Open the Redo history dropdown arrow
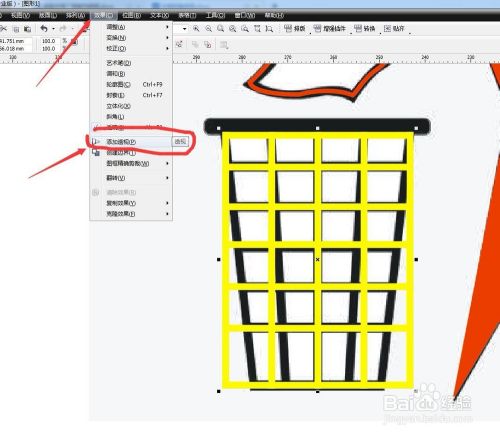Viewport: 500px width, 436px height. pyautogui.click(x=72, y=29)
